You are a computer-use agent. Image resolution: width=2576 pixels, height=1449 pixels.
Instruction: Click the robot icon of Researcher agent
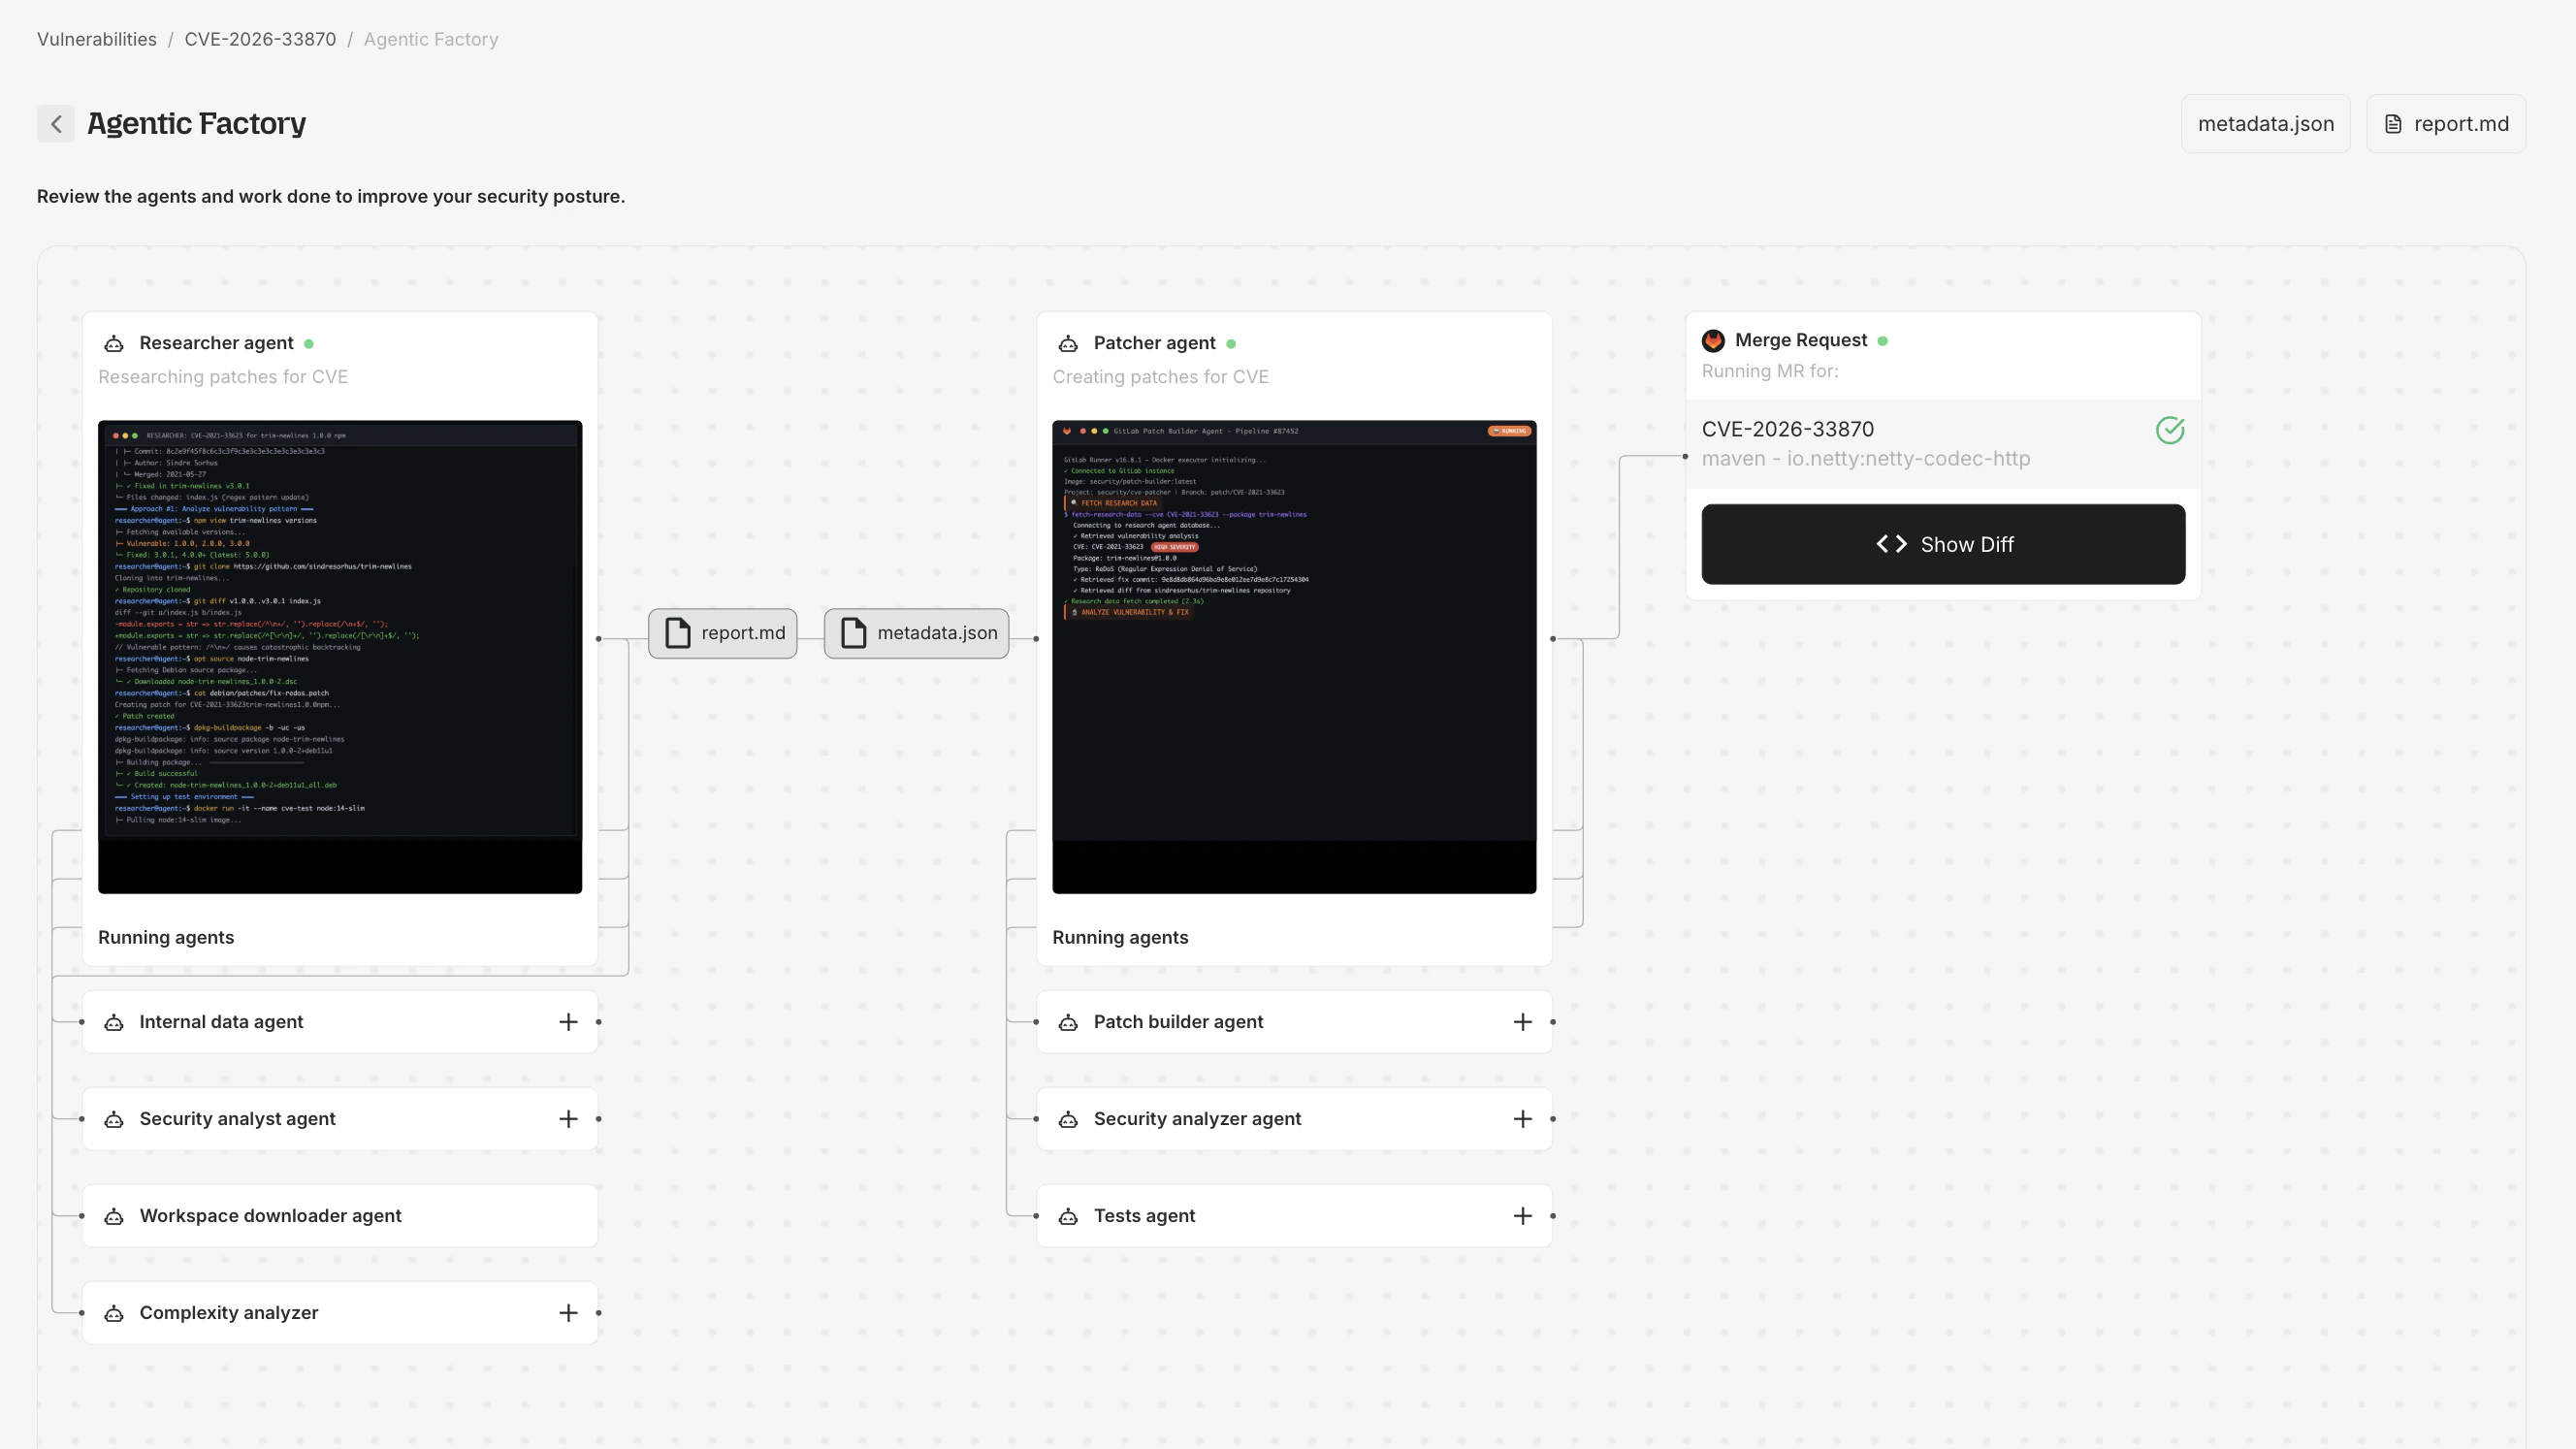pos(114,344)
